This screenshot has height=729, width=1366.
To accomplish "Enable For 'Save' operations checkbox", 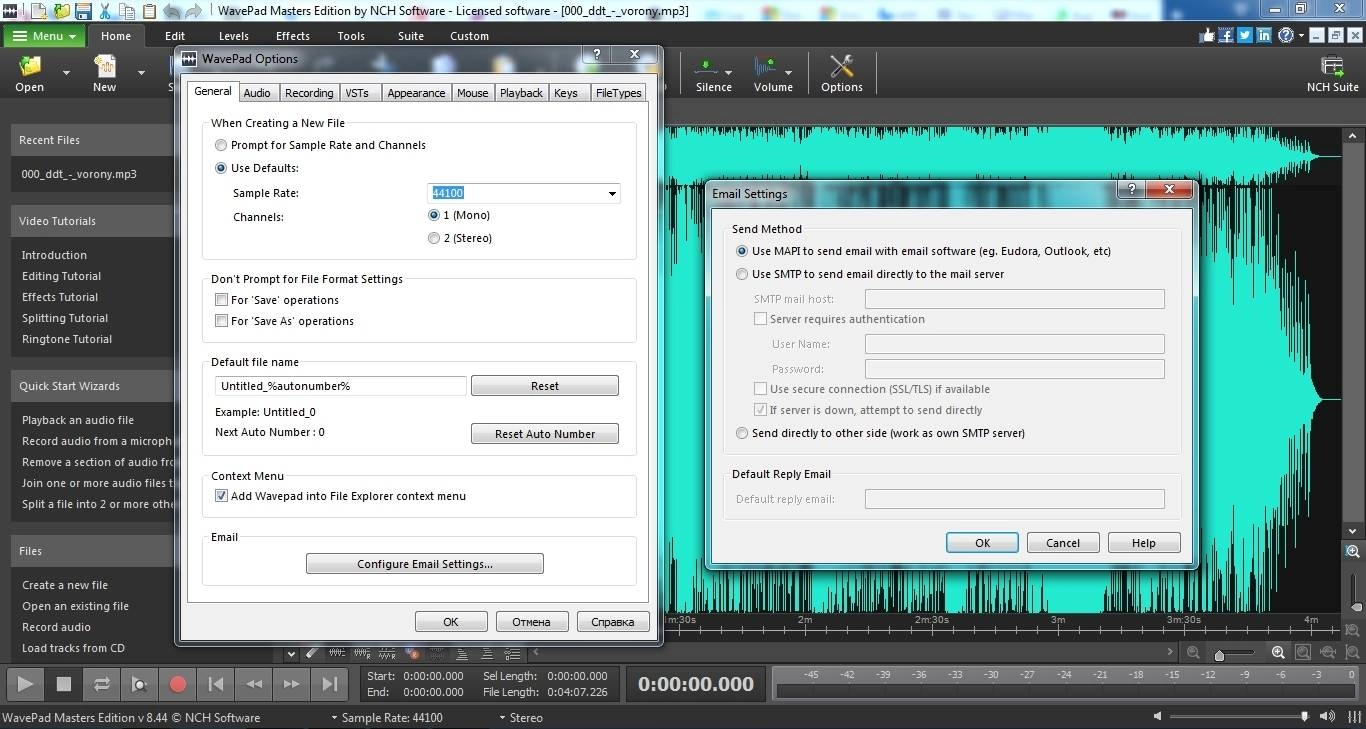I will point(222,300).
